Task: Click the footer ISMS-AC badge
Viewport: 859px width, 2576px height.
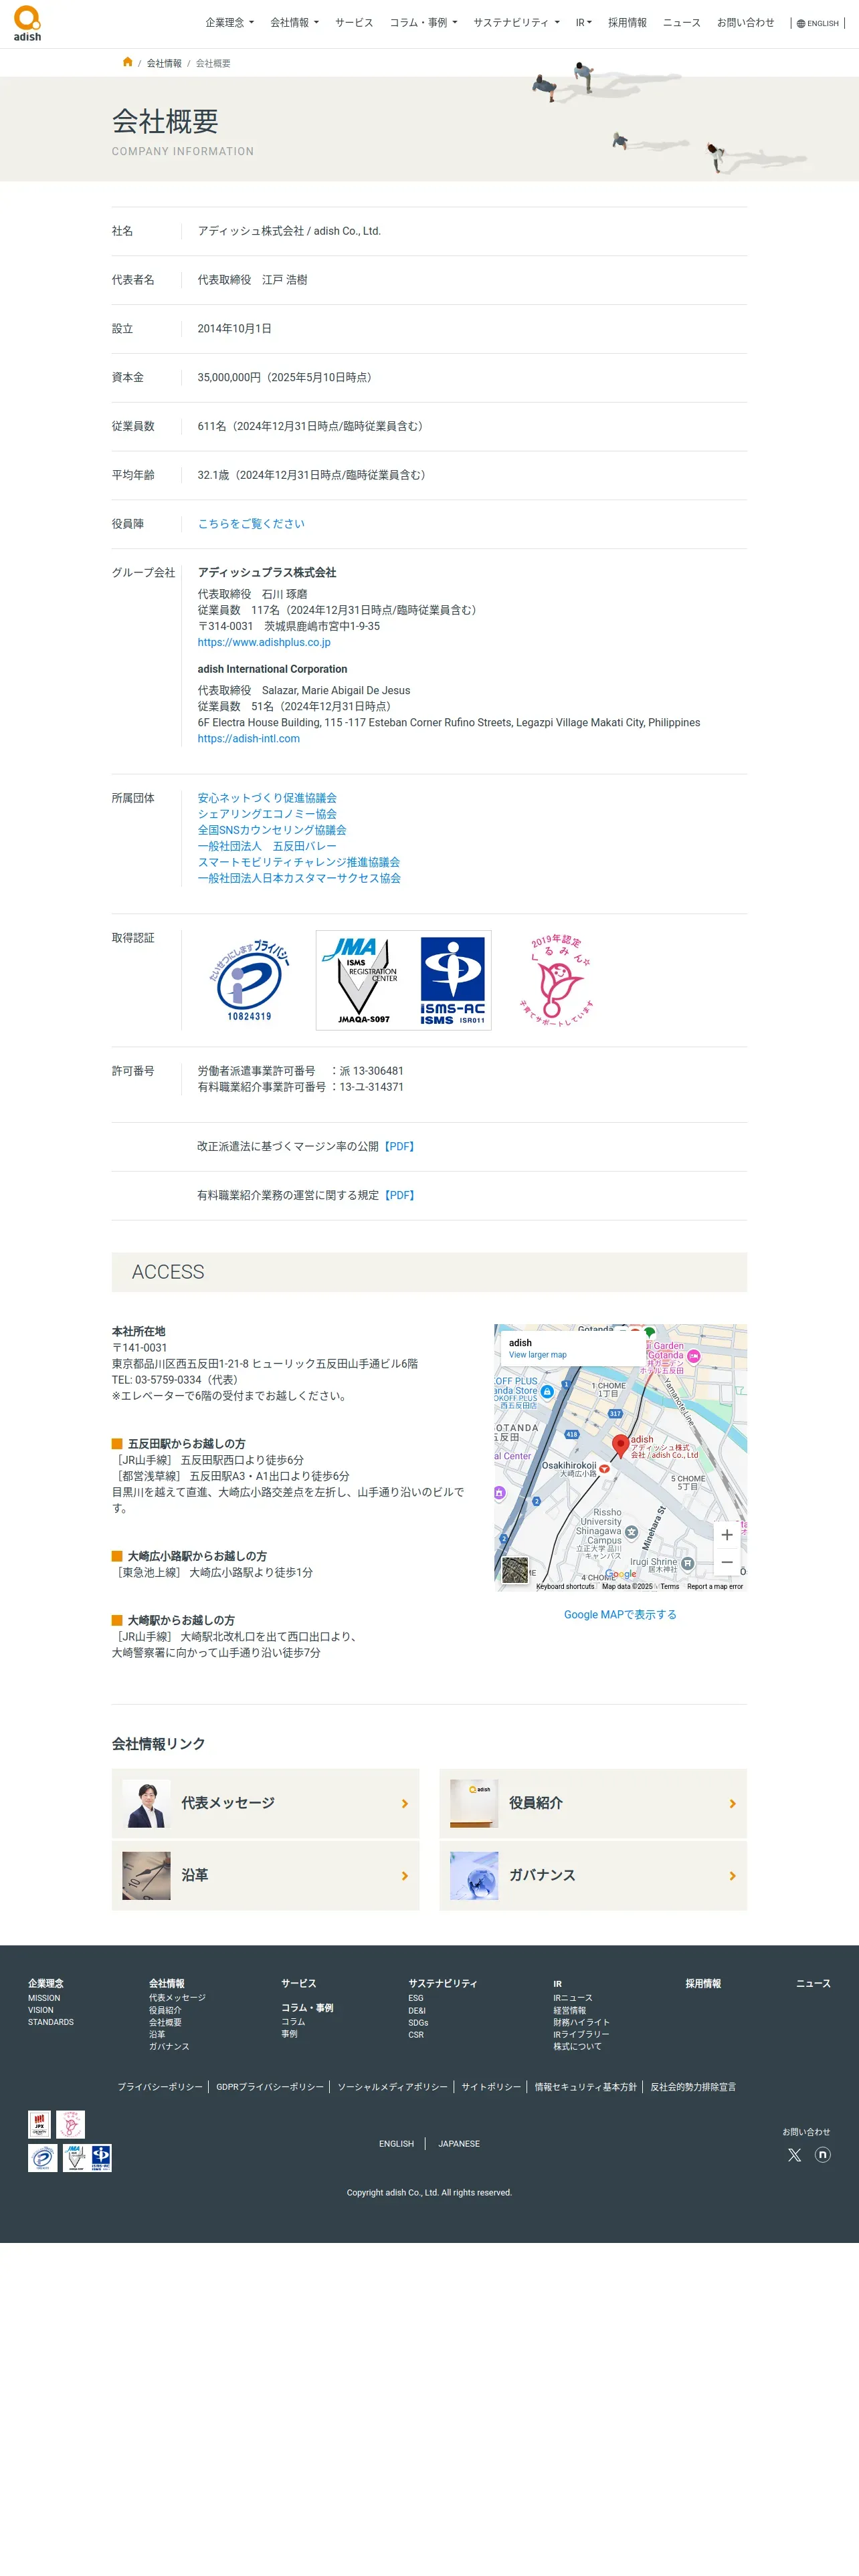Action: click(x=101, y=2158)
